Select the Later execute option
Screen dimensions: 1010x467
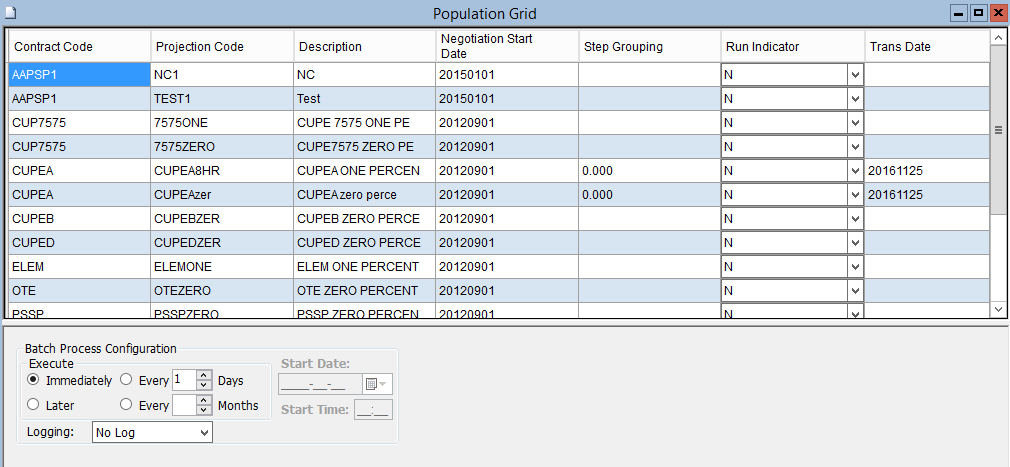coord(34,405)
